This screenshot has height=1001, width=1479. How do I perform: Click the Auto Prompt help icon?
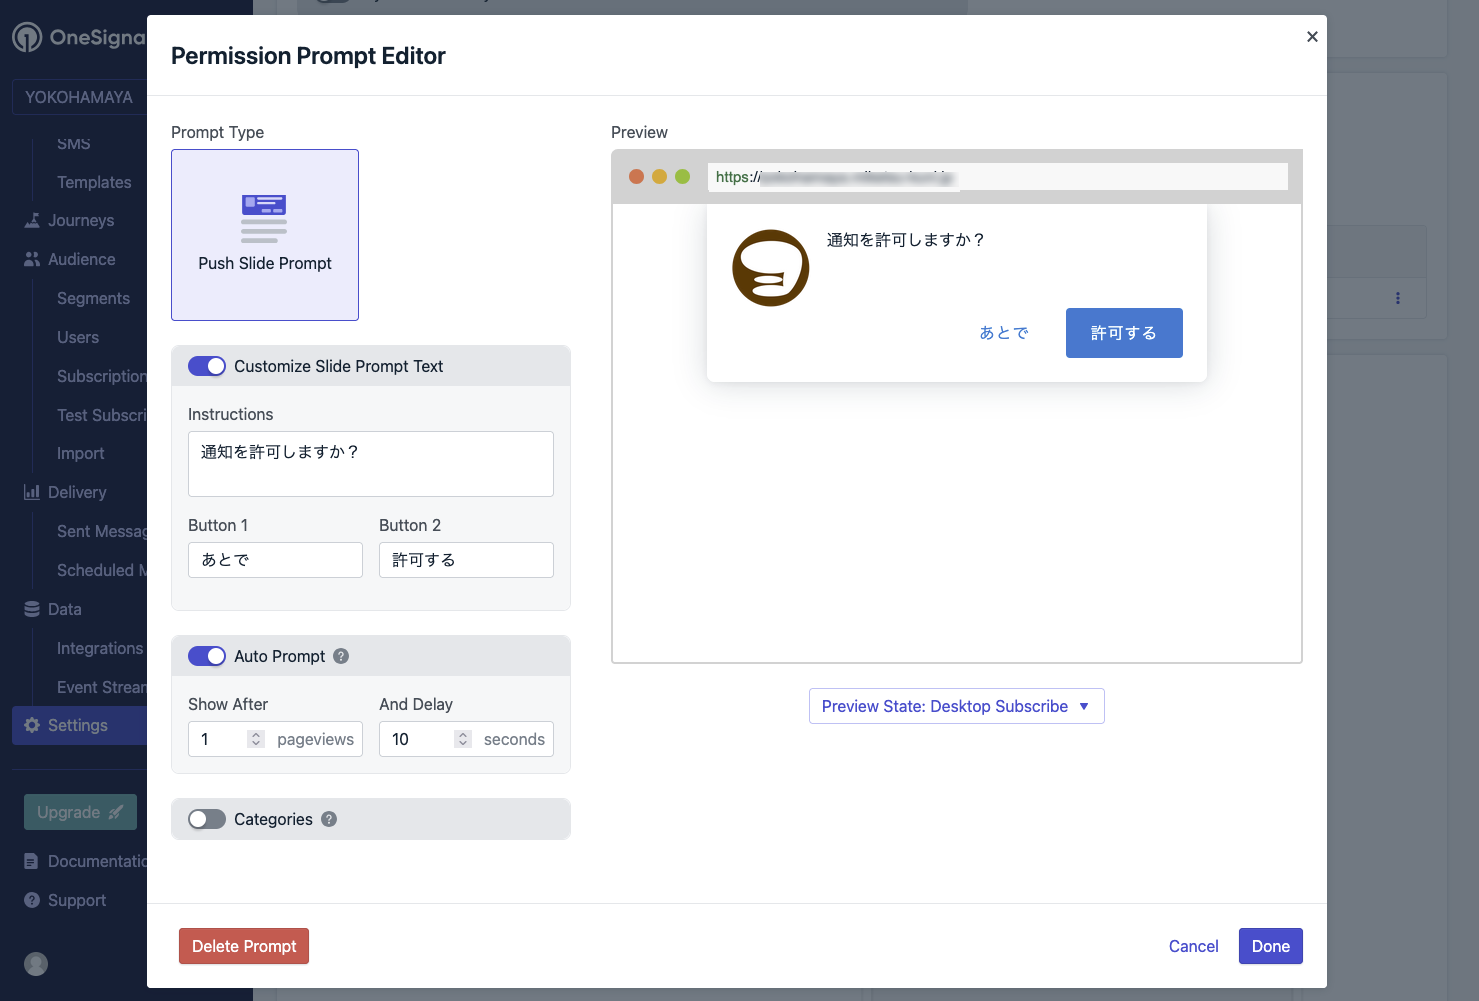coord(340,656)
